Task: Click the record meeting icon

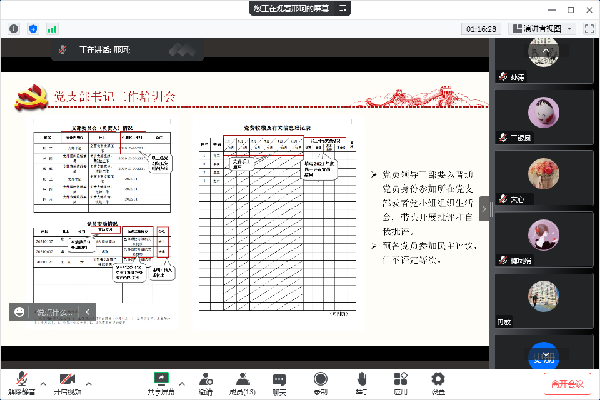Action: [320, 379]
